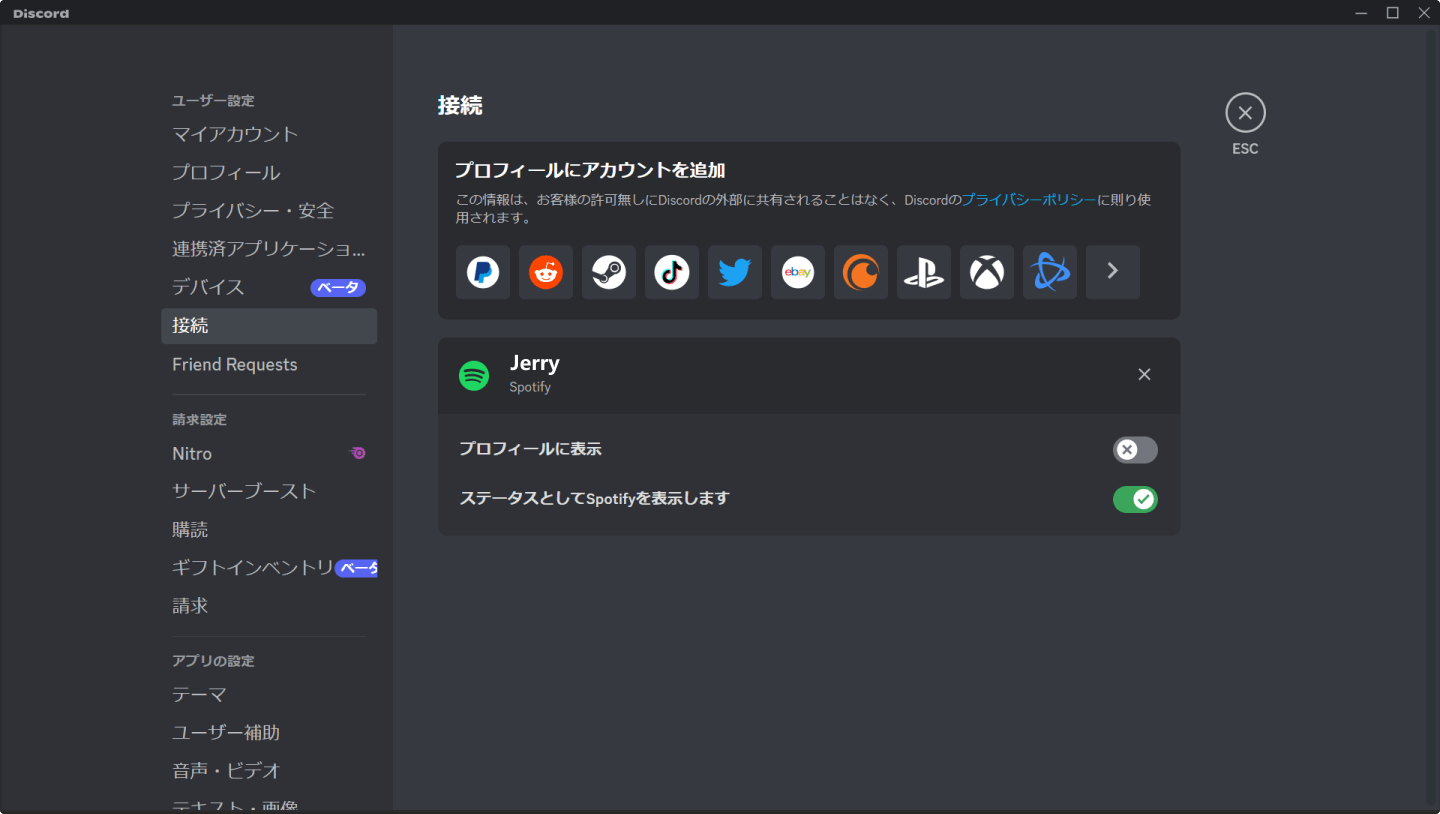This screenshot has height=814, width=1440.
Task: Connect a Twitter account
Action: click(735, 272)
